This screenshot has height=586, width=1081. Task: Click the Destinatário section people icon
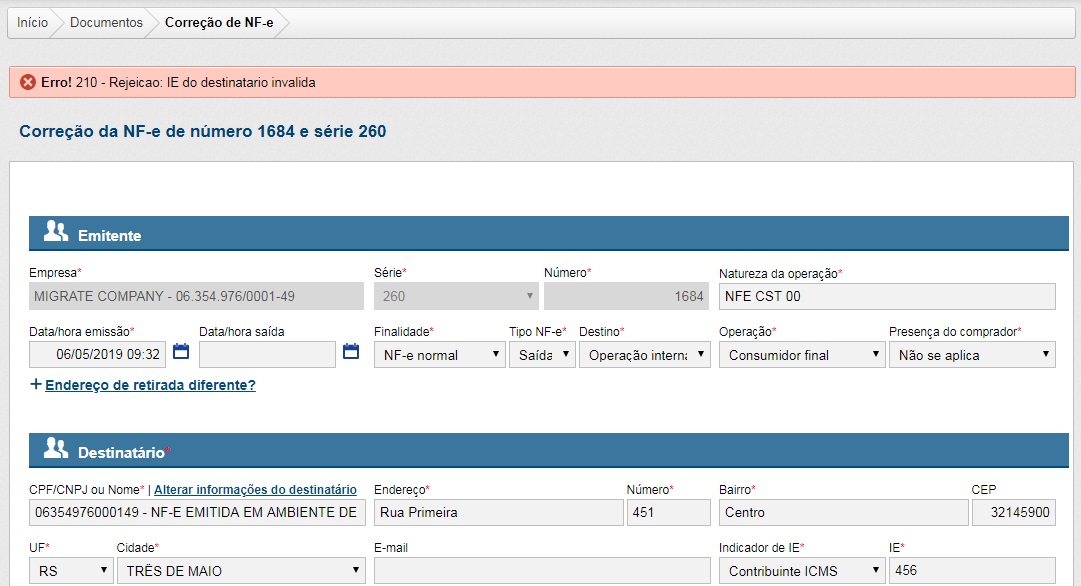(x=56, y=450)
